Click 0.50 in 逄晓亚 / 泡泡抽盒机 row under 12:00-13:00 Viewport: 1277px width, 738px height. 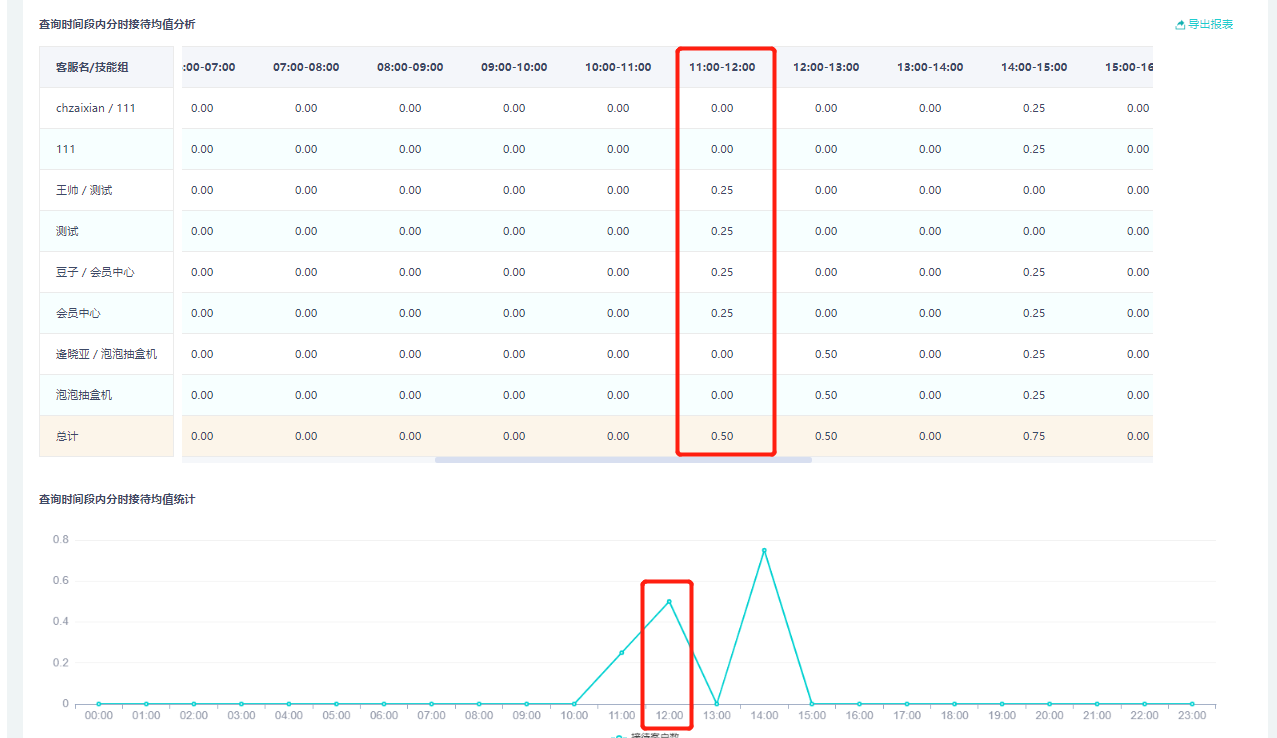tap(826, 354)
